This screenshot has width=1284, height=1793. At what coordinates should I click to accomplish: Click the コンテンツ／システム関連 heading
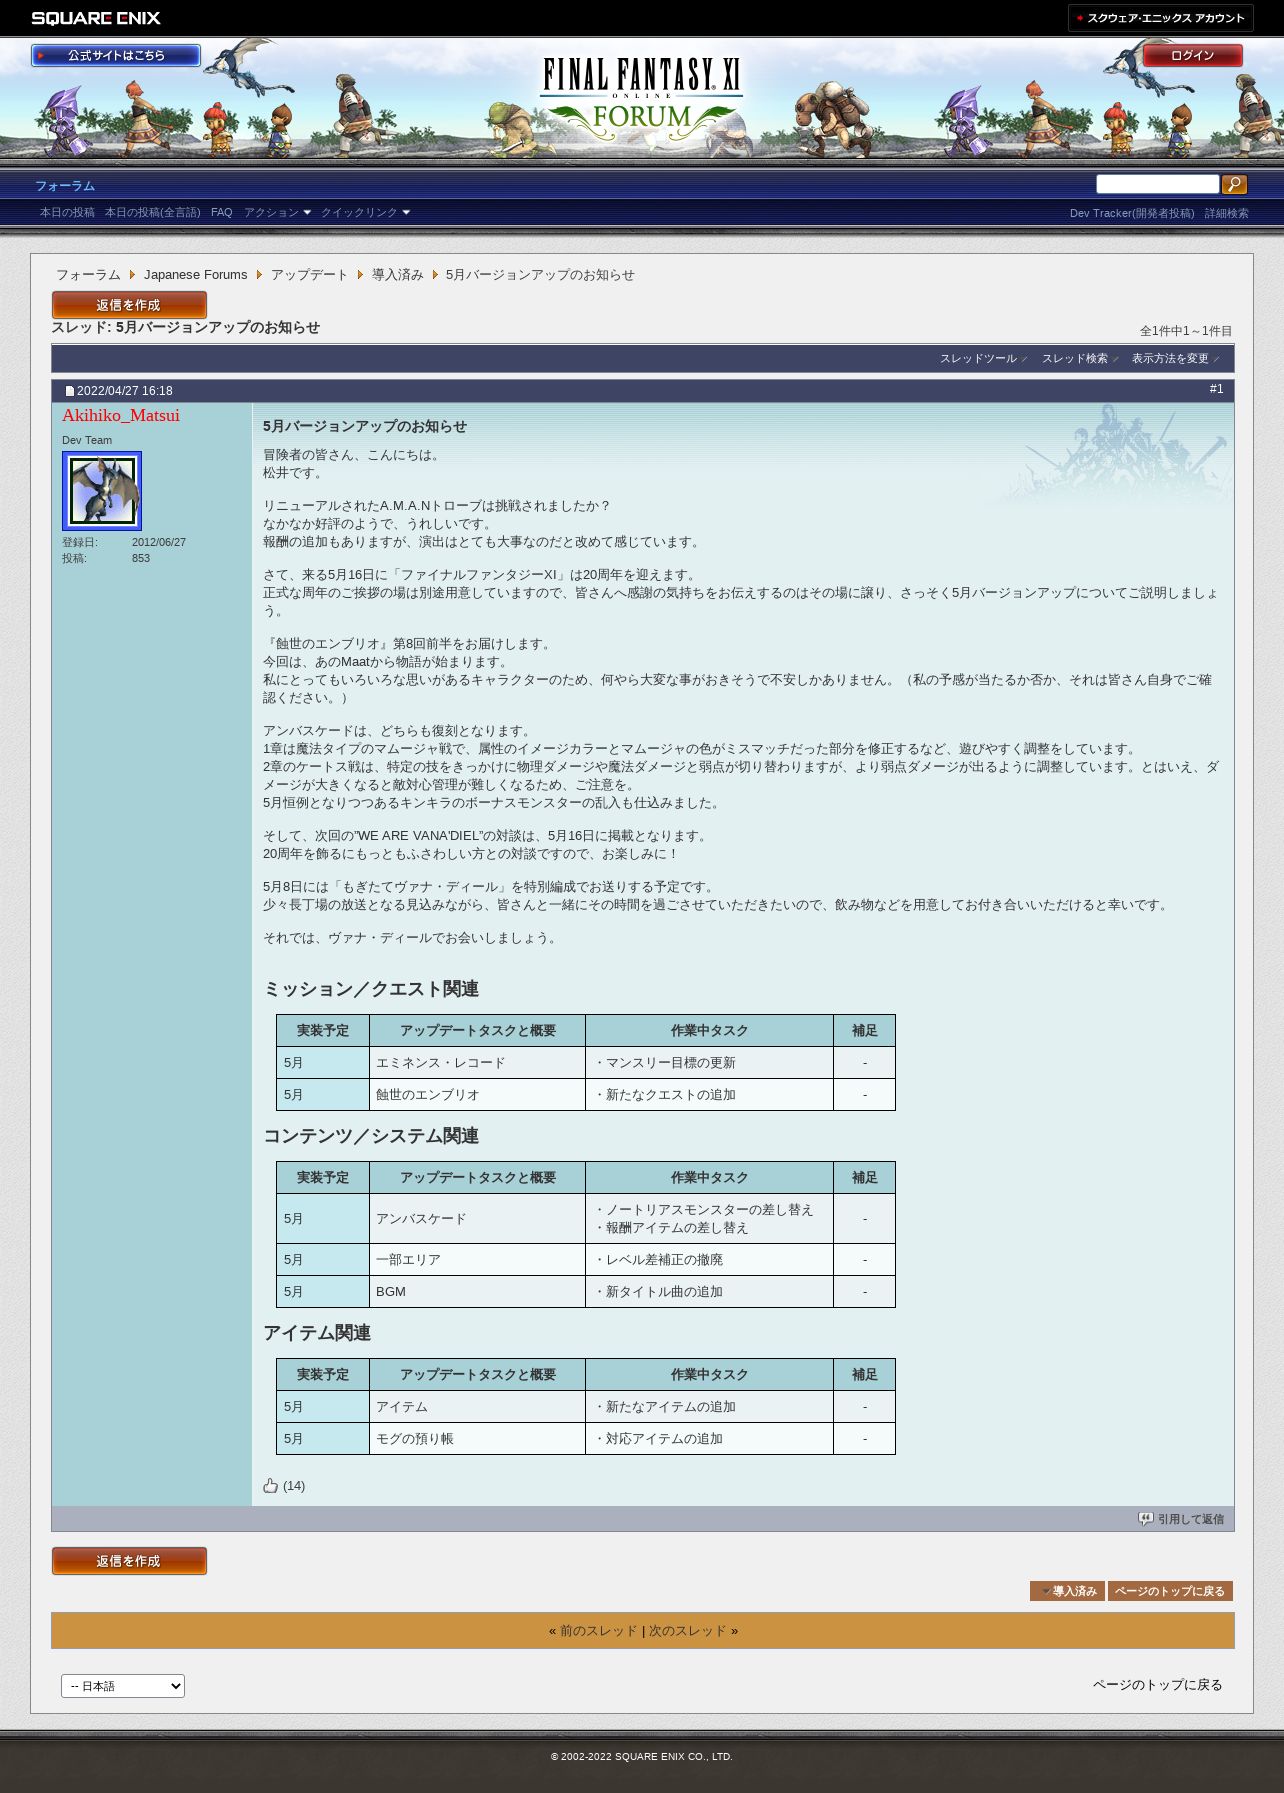click(x=371, y=1136)
